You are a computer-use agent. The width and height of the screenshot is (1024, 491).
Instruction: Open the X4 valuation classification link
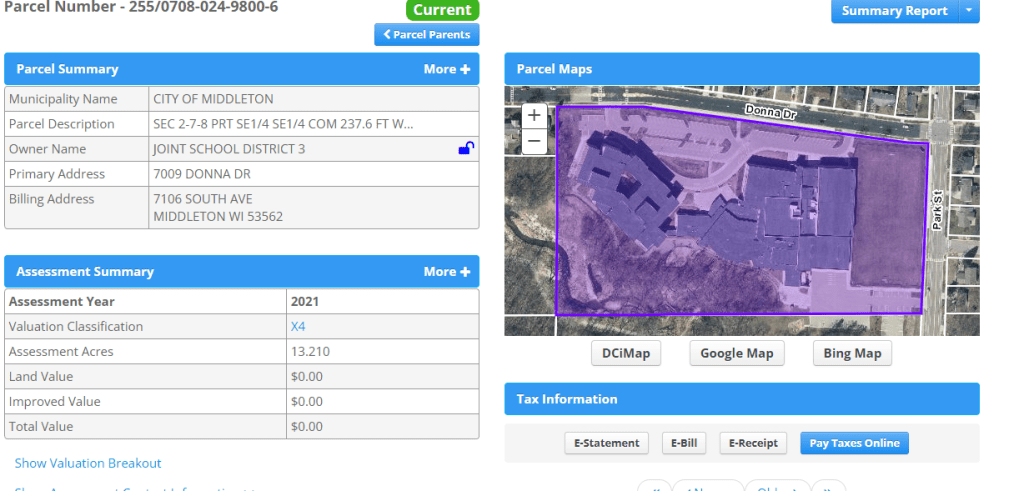coord(298,326)
